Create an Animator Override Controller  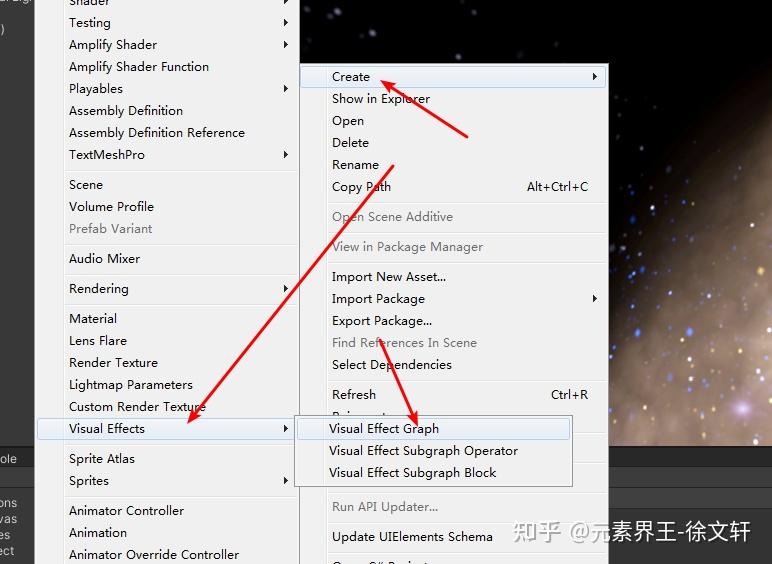(167, 554)
